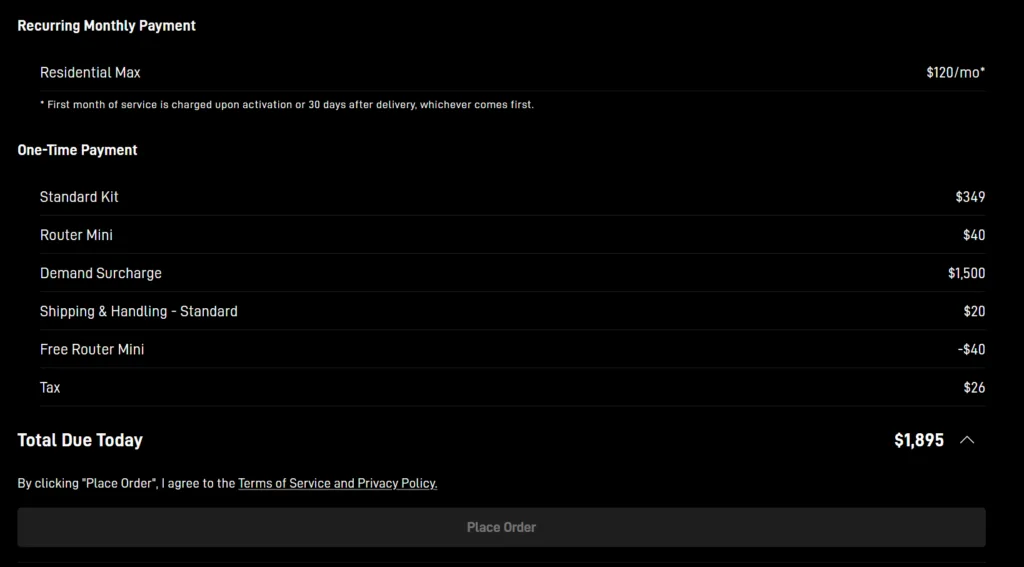Select the Free Router Mini discount label
The height and width of the screenshot is (567, 1024).
pyautogui.click(x=92, y=349)
